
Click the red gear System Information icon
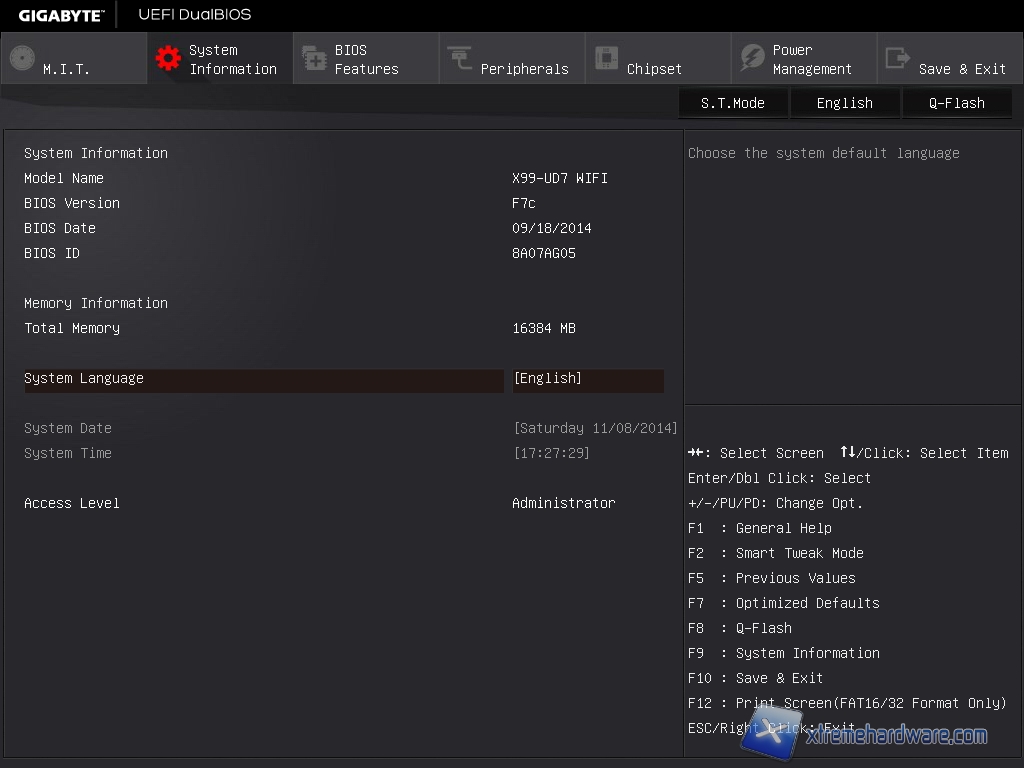click(x=168, y=58)
